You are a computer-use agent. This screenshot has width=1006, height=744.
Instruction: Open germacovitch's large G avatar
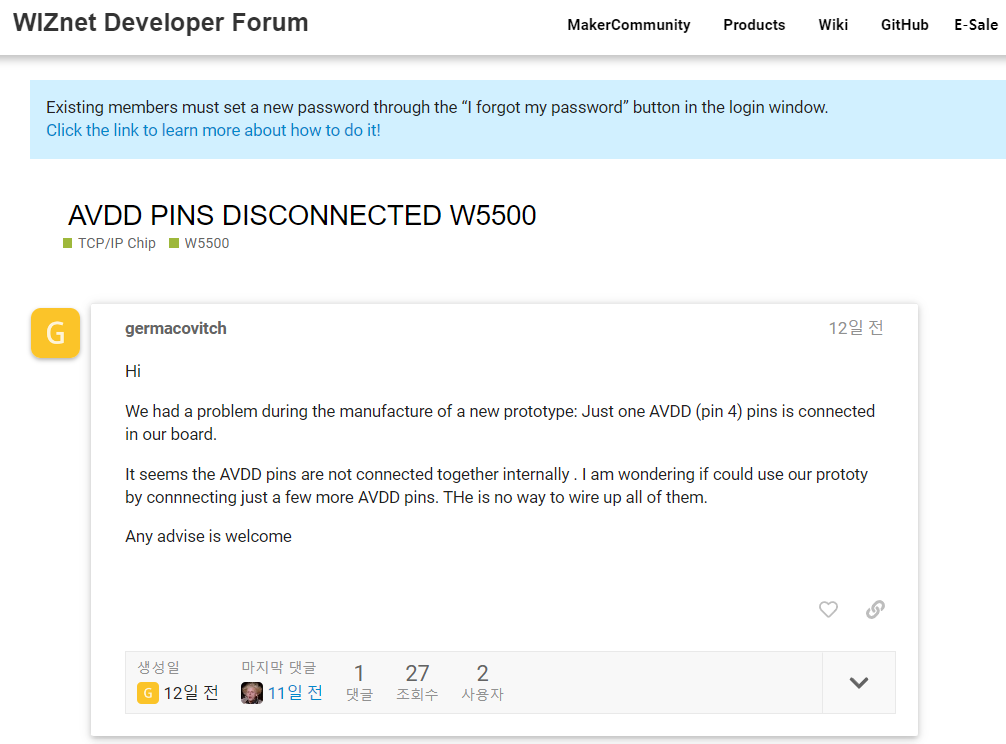pyautogui.click(x=55, y=333)
